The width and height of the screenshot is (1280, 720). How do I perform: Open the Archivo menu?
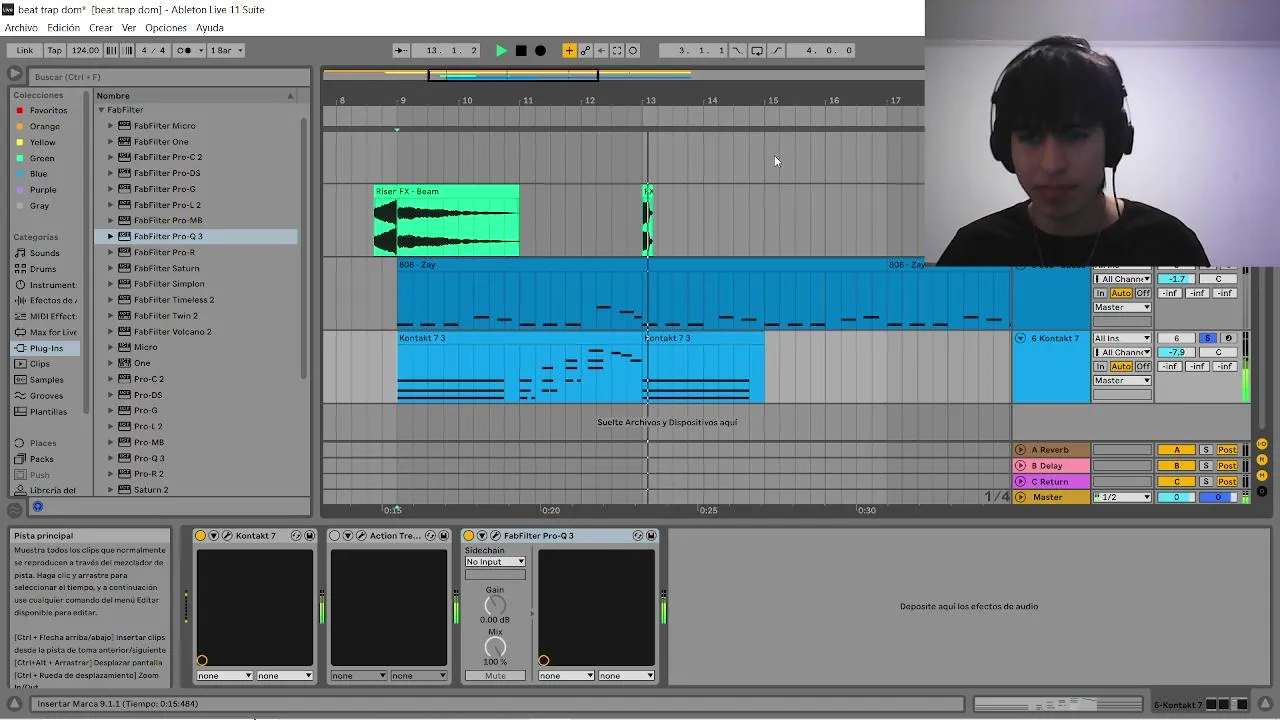click(21, 28)
